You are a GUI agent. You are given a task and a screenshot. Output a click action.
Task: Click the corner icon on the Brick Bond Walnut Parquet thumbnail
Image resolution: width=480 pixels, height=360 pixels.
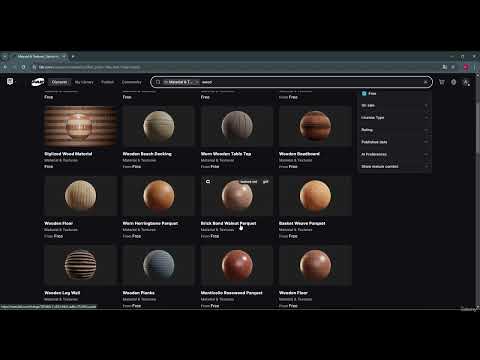click(208, 182)
